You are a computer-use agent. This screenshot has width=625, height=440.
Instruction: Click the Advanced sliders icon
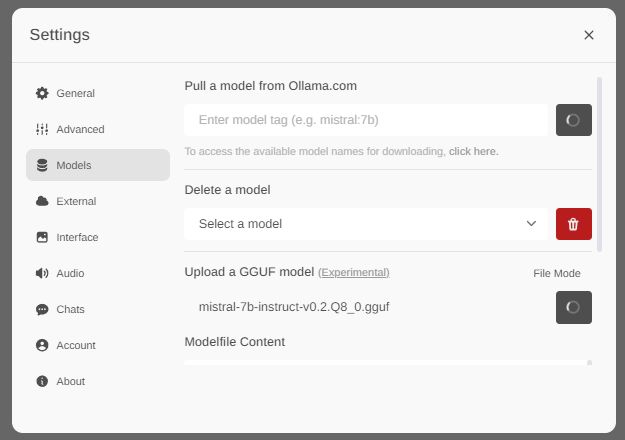point(42,129)
